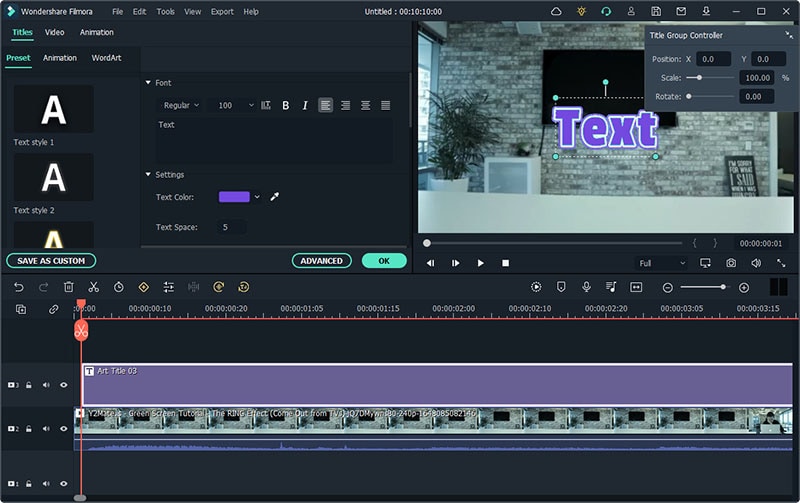Toggle the lock on track 3
Viewport: 800px width, 503px height.
tap(29, 384)
